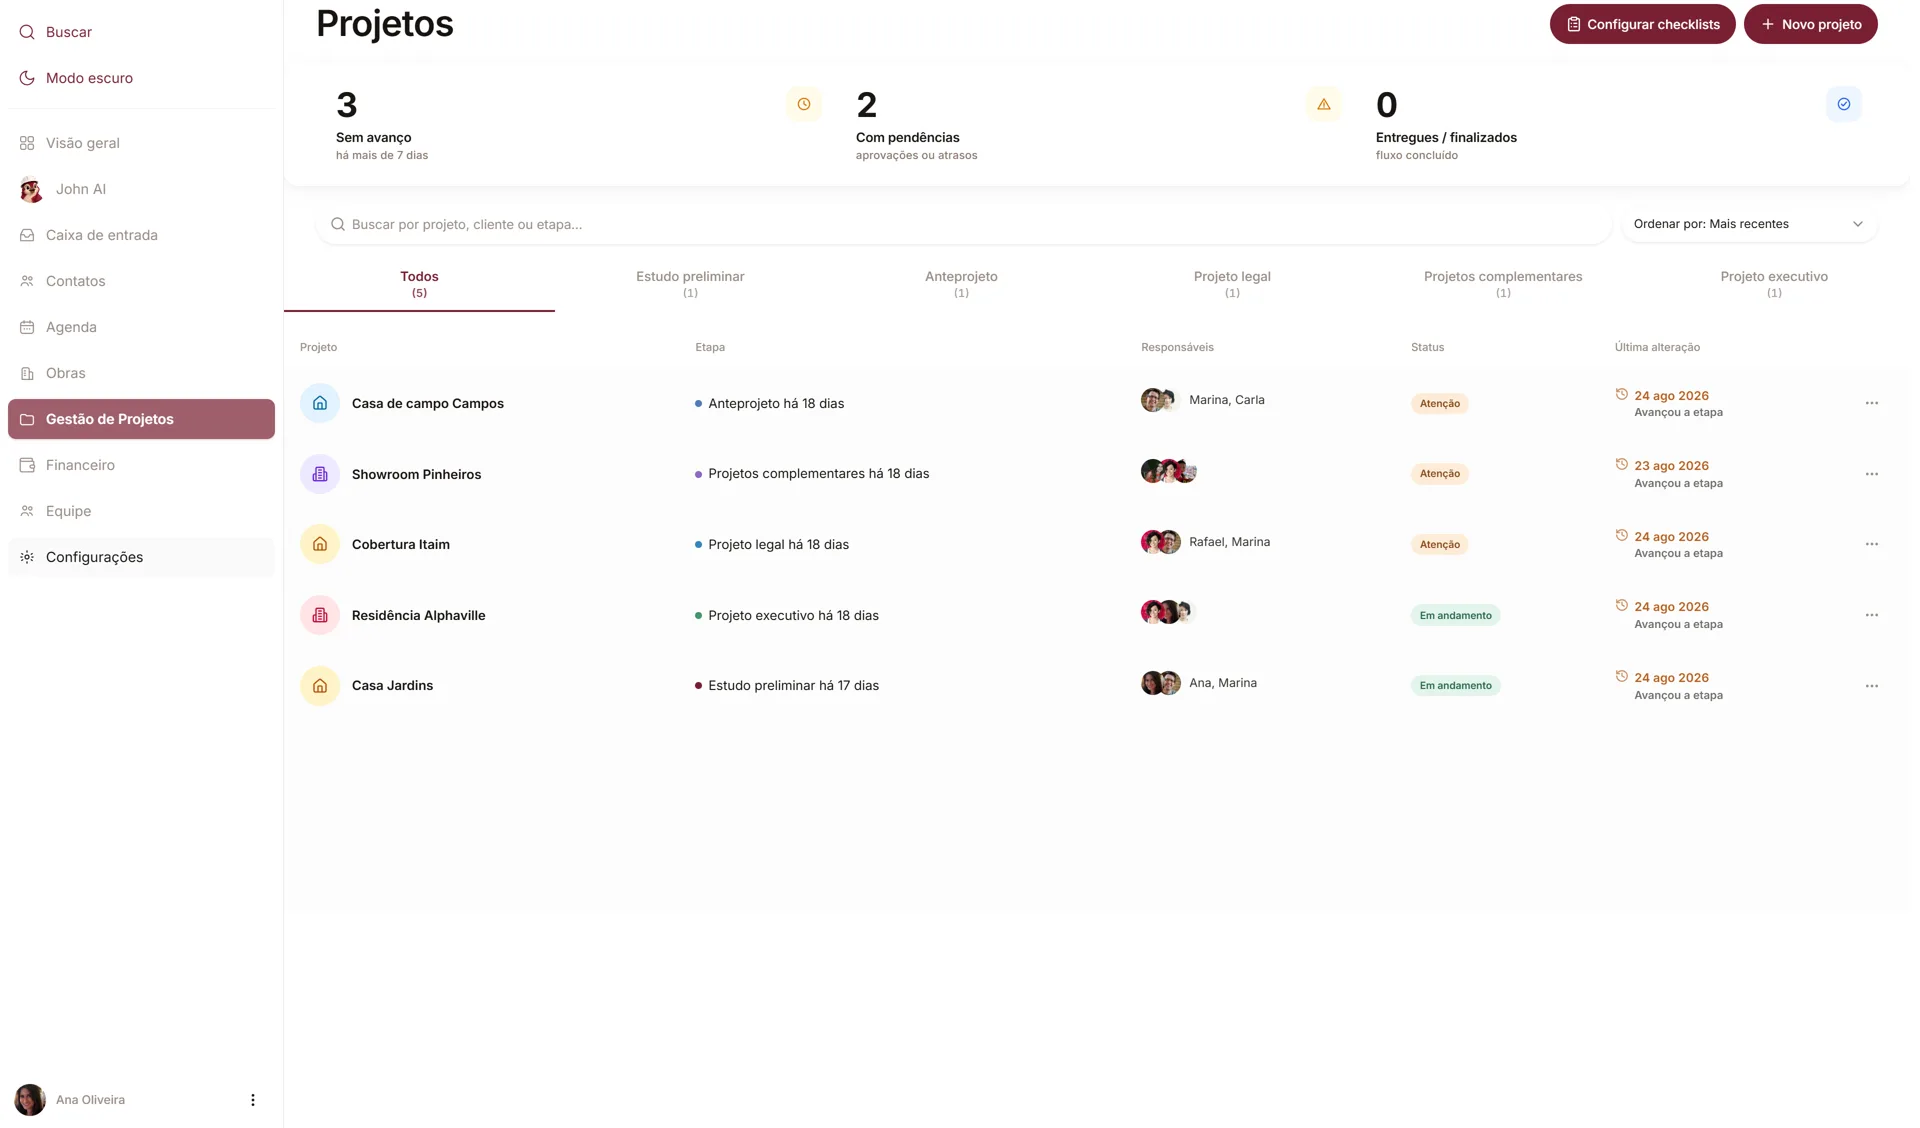The image size is (1920, 1128).
Task: Click Casa Jardins house icon
Action: pyautogui.click(x=320, y=686)
